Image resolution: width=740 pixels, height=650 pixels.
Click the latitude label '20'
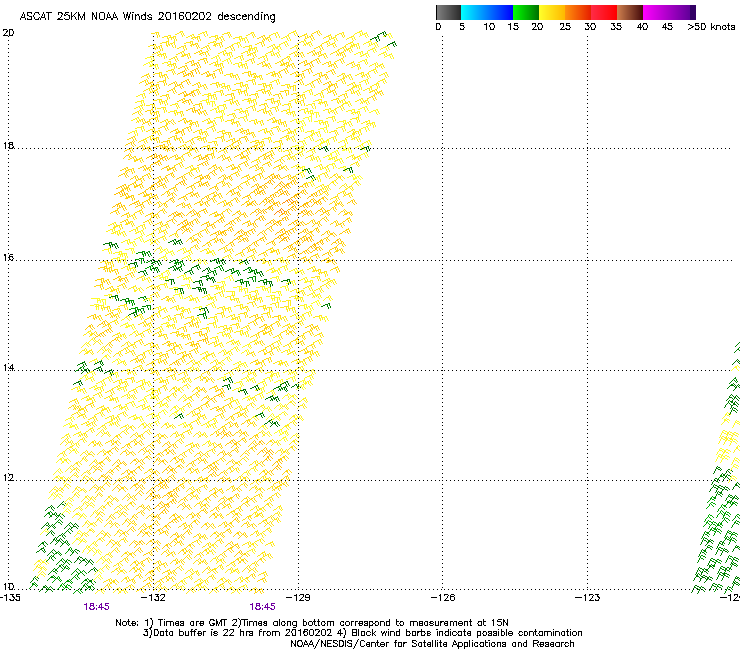[x=8, y=33]
